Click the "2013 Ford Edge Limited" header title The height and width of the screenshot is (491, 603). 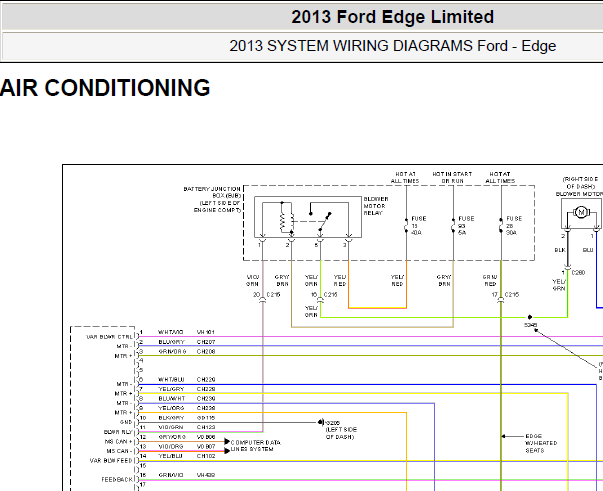392,17
